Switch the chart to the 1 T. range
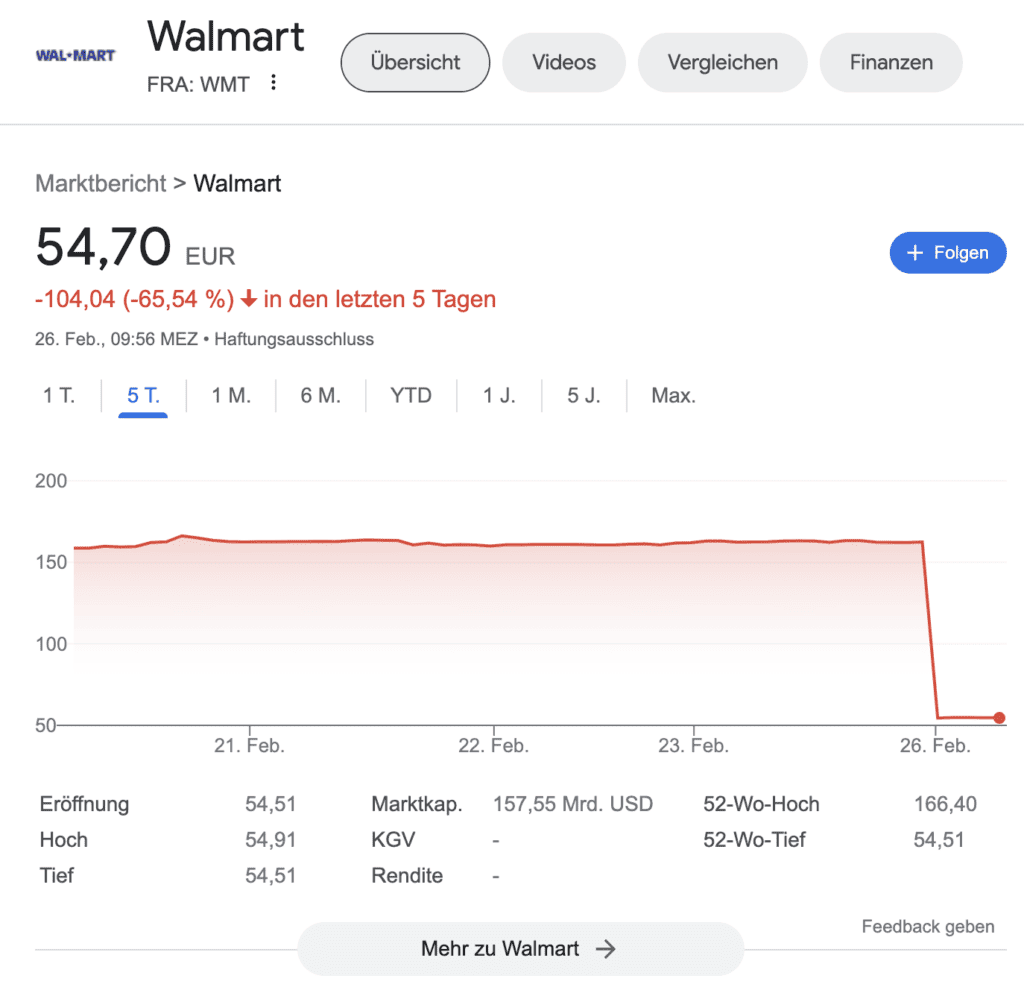This screenshot has height=990, width=1024. coord(58,395)
